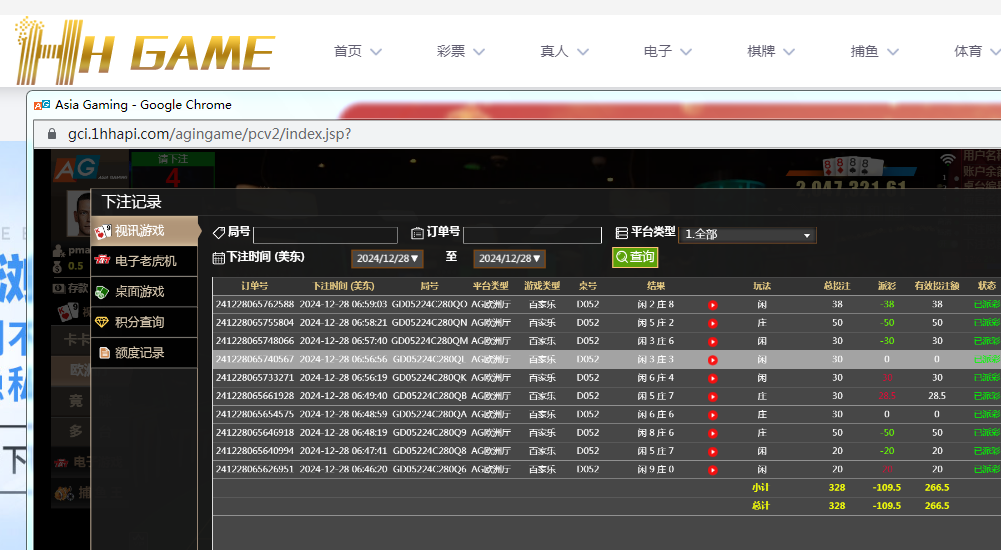
Task: Click the green 查询 search button
Action: point(635,257)
